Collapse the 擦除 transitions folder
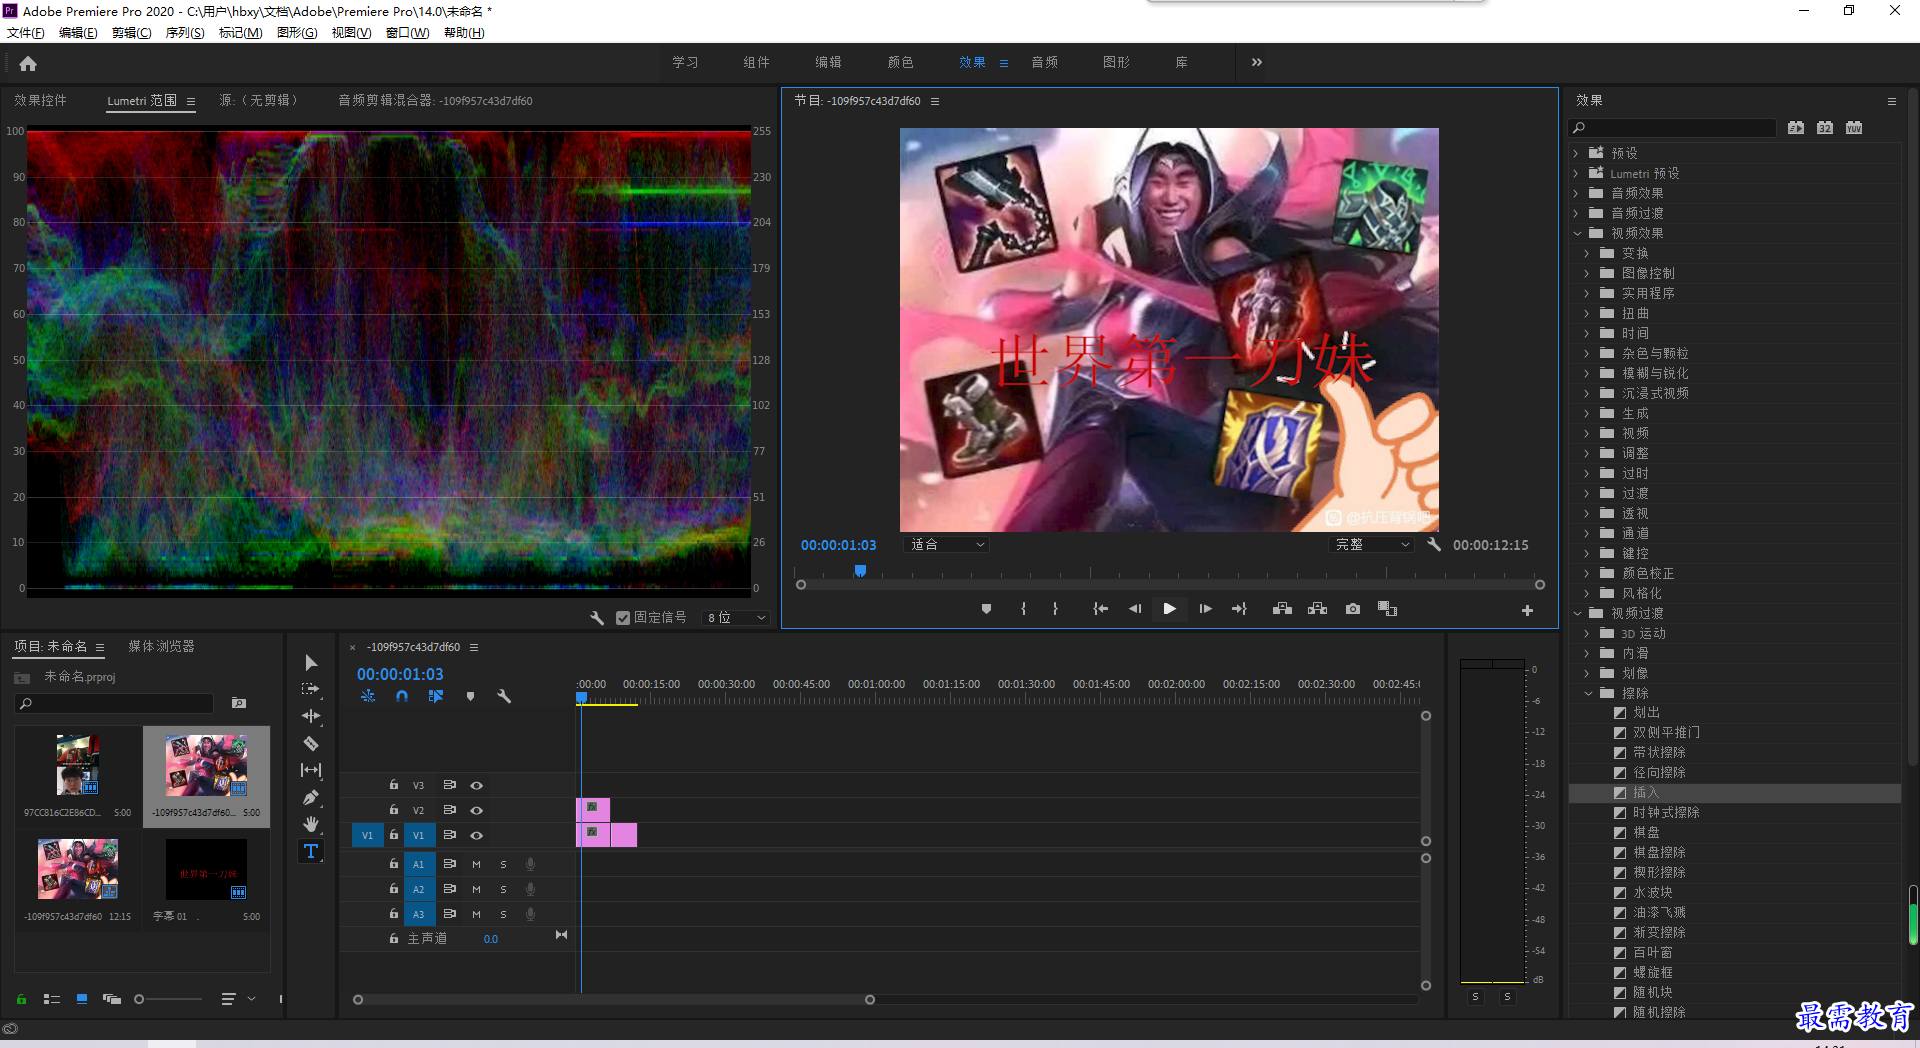1920x1048 pixels. tap(1588, 693)
